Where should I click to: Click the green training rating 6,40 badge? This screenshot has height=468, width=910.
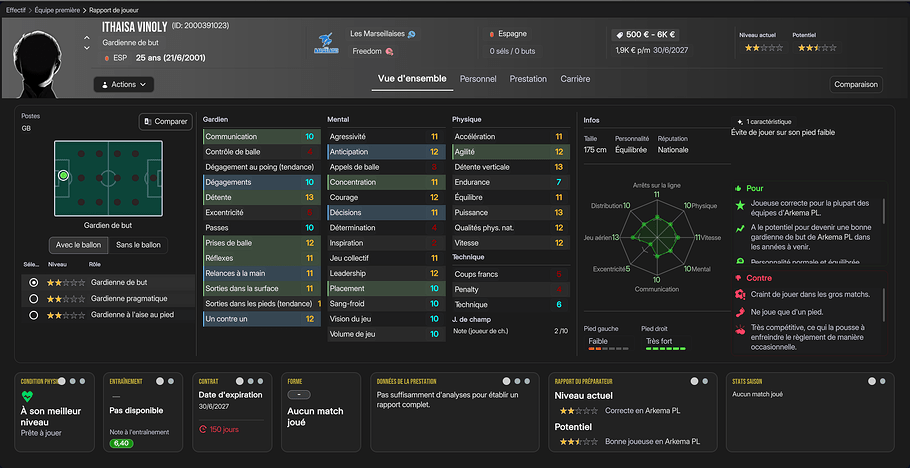point(121,443)
